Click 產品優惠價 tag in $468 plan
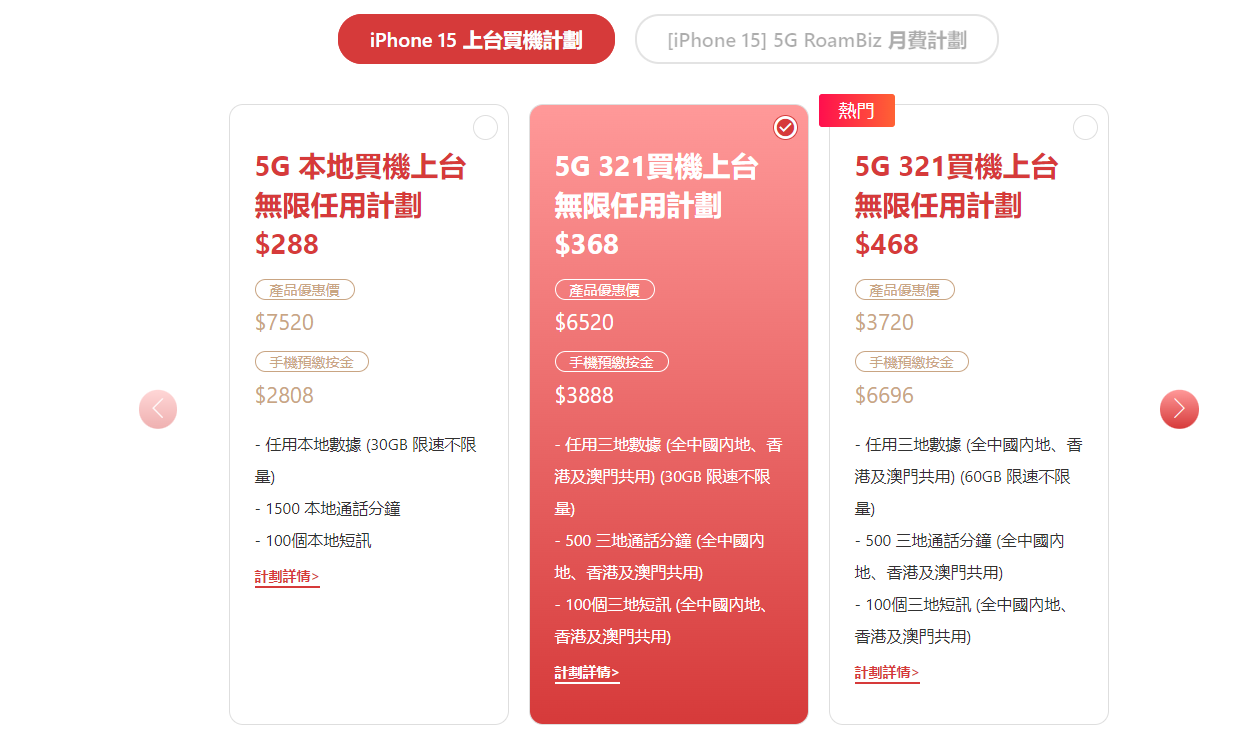This screenshot has width=1257, height=746. point(905,290)
